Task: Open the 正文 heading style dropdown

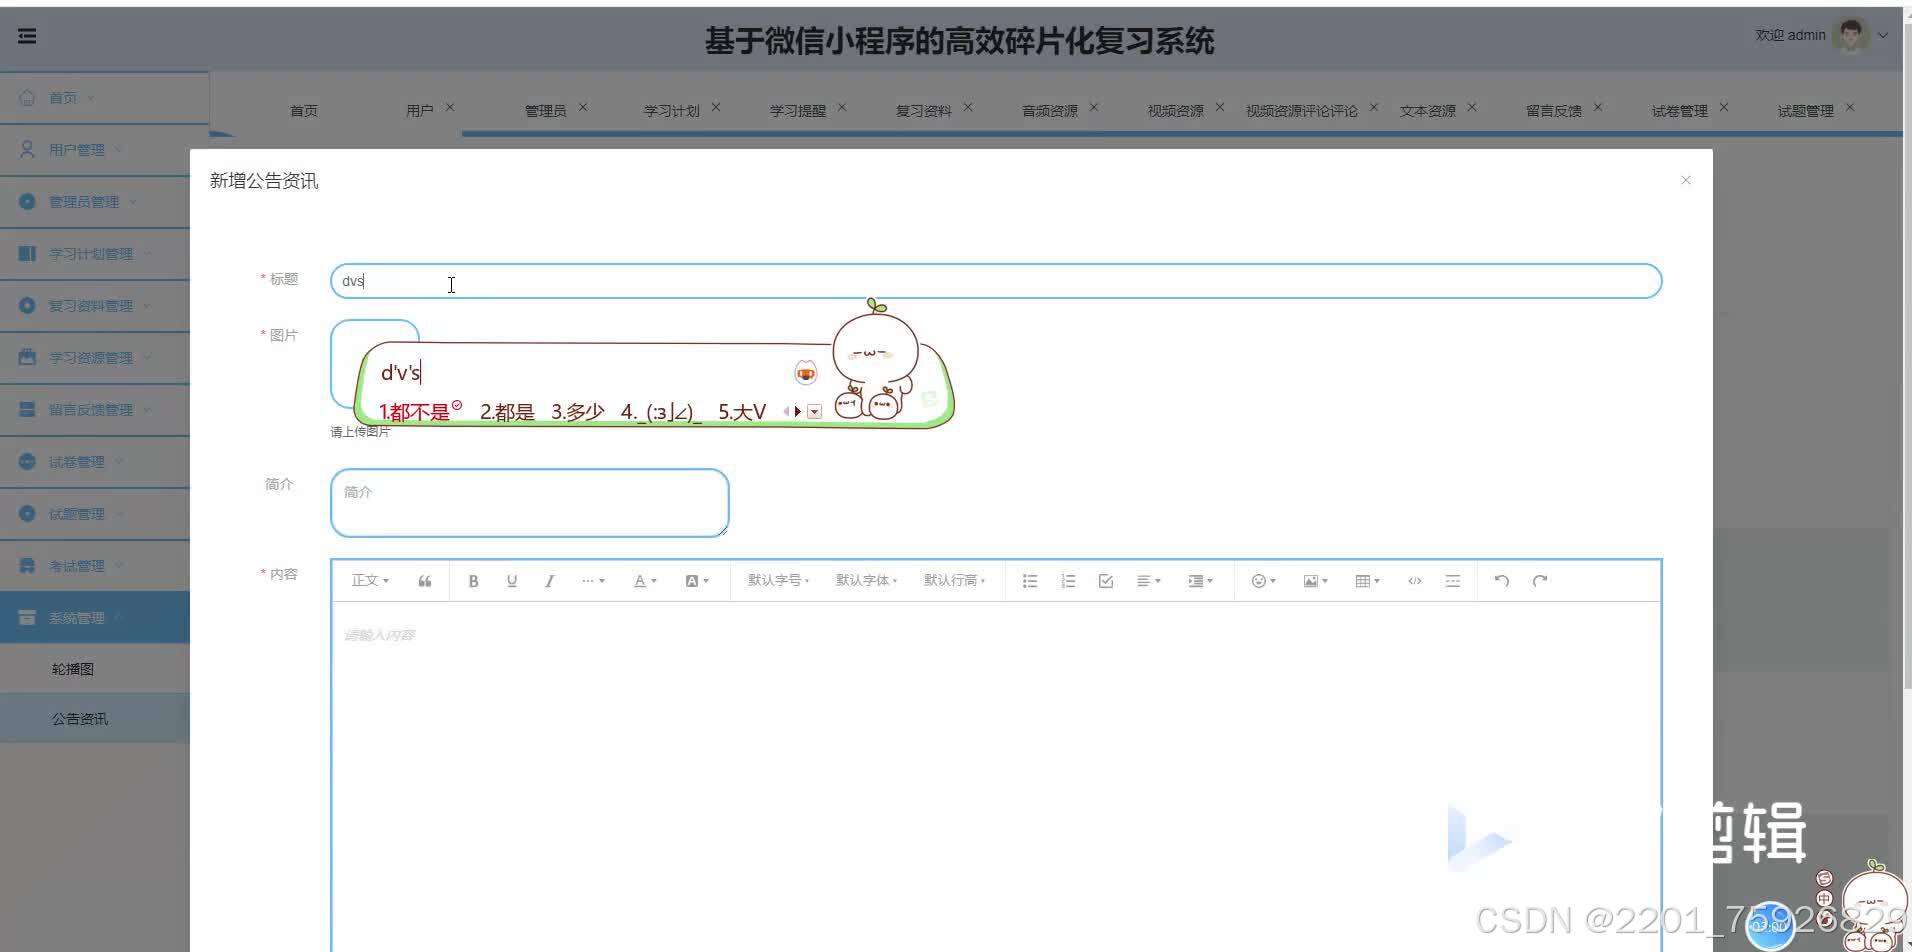Action: click(370, 581)
